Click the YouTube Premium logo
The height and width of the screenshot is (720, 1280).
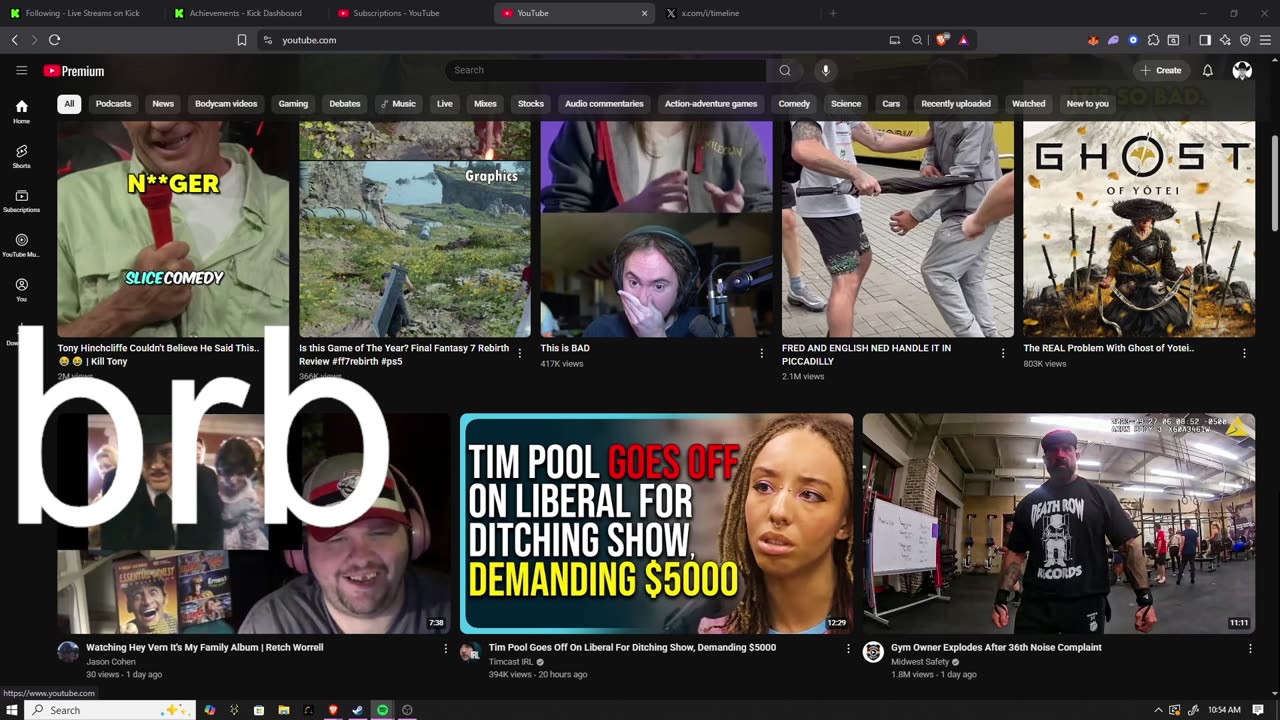coord(74,71)
